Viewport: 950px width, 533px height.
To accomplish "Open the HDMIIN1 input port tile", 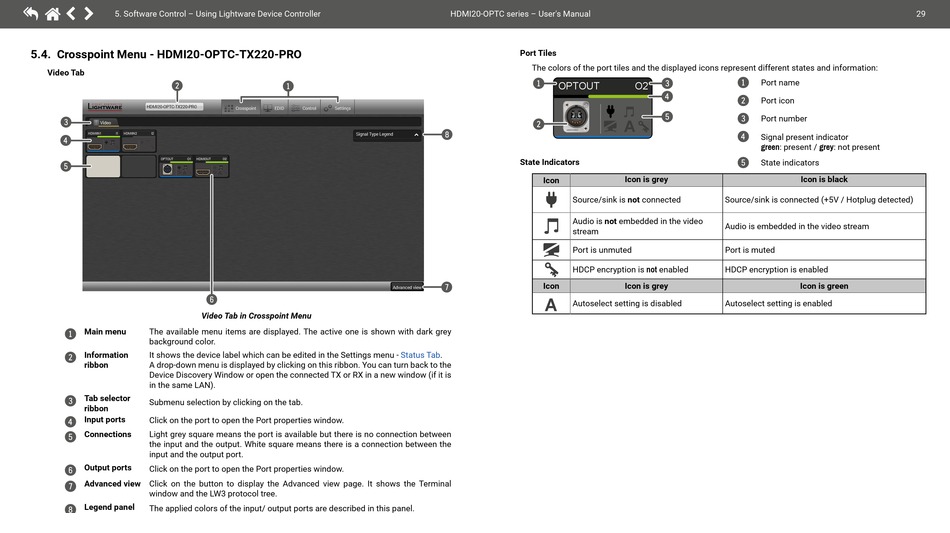I will 103,140.
